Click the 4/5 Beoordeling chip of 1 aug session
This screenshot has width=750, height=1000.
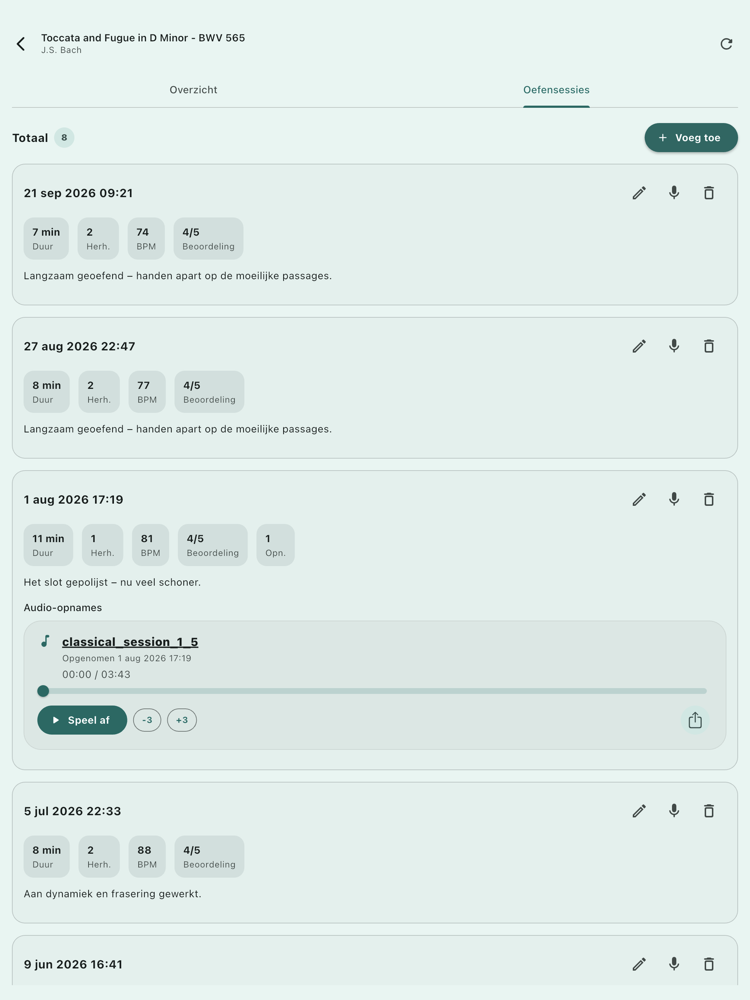click(212, 545)
